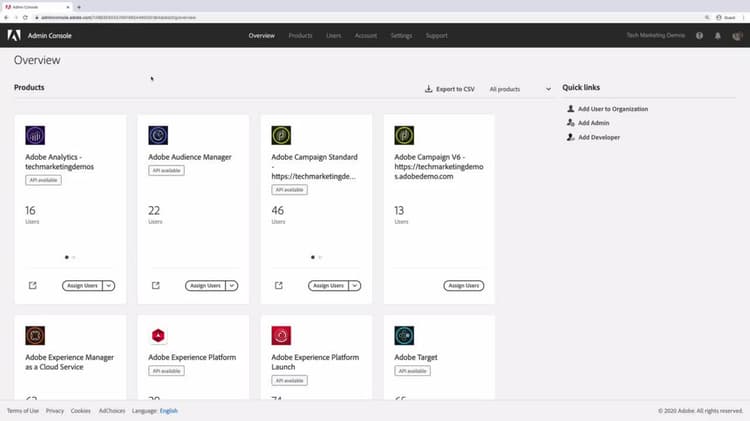This screenshot has height=421, width=750.
Task: Reload the page in browser
Action: pos(25,17)
